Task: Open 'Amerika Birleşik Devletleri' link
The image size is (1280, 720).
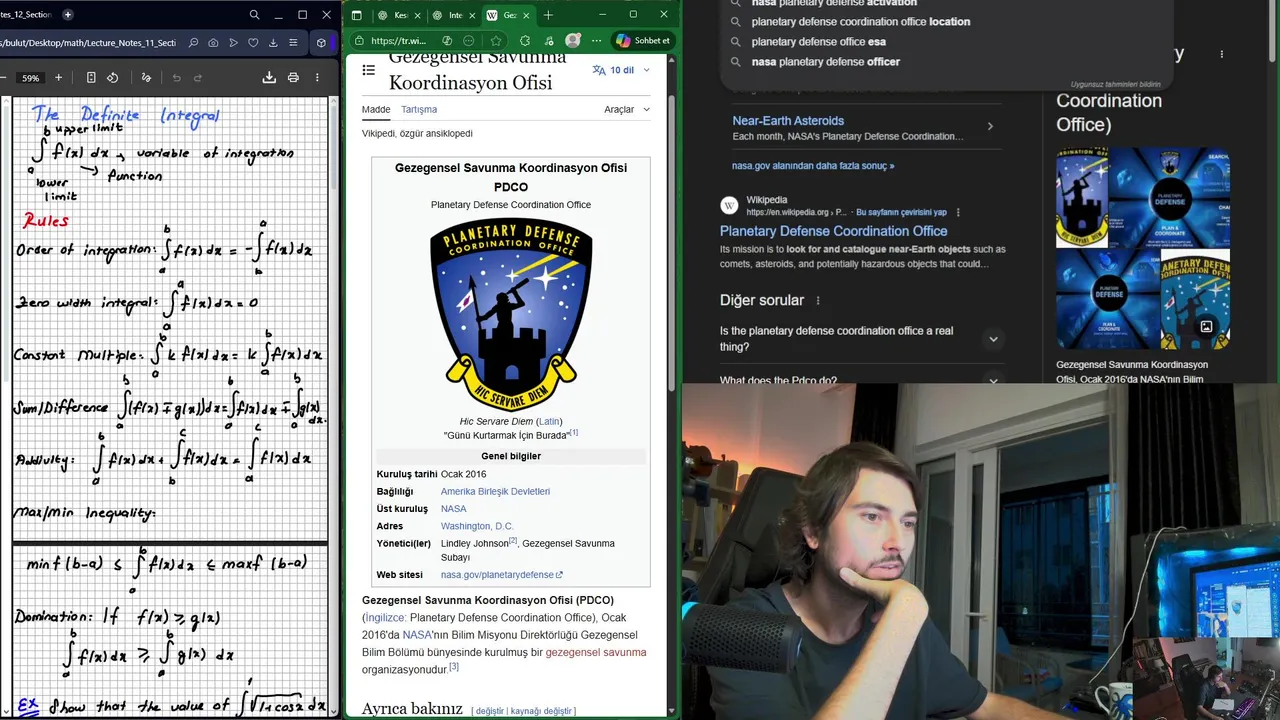Action: point(495,491)
